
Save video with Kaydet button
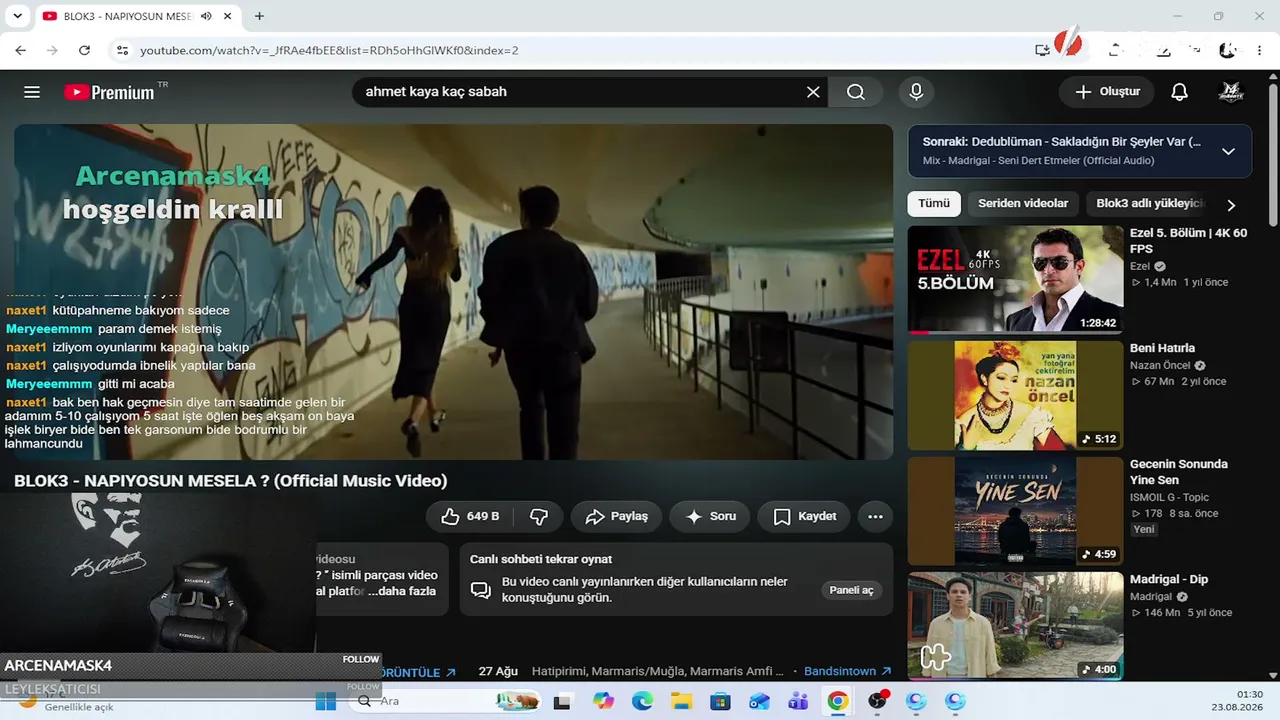point(803,516)
